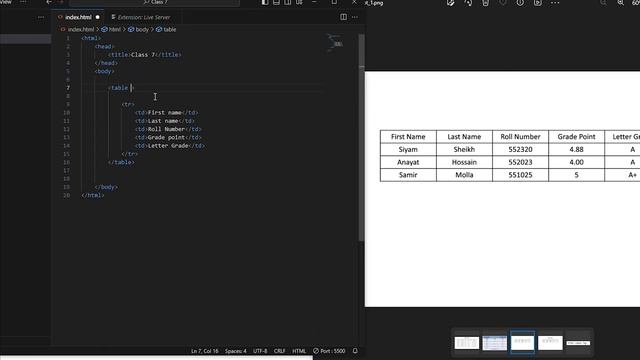Open Customize Layout icon in VS Code title bar

tap(299, 2)
